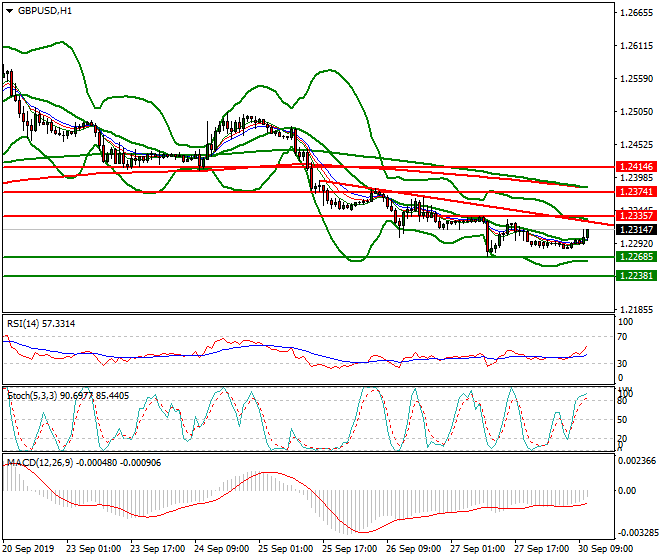Viewport: 660px width, 560px height.
Task: Click the 80 level on Stochastic scale
Action: click(x=626, y=402)
